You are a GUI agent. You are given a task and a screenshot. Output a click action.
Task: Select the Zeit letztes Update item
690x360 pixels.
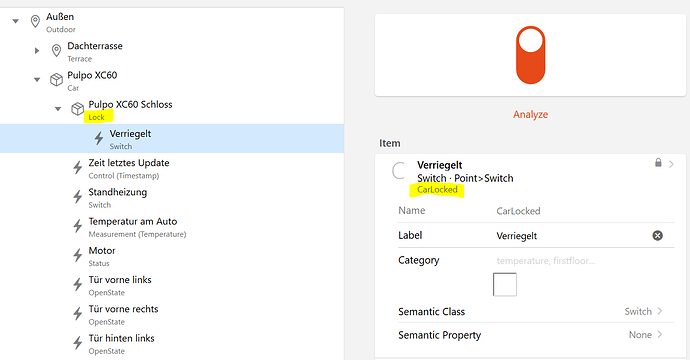click(x=172, y=168)
